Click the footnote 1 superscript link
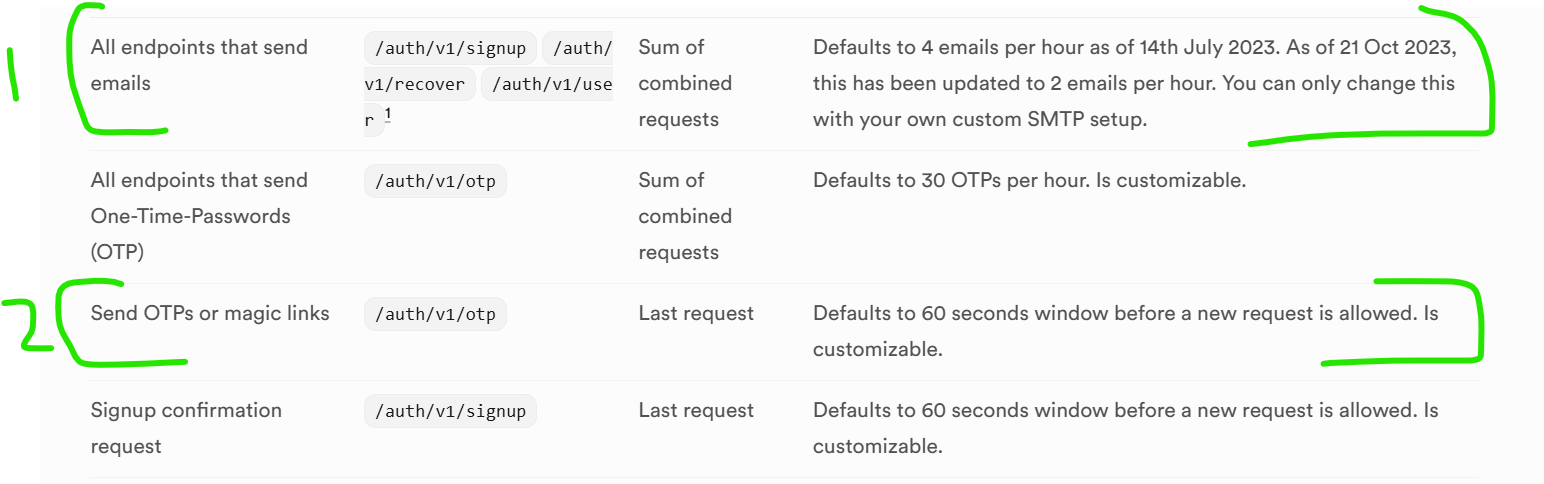This screenshot has height=484, width=1544. pyautogui.click(x=388, y=116)
